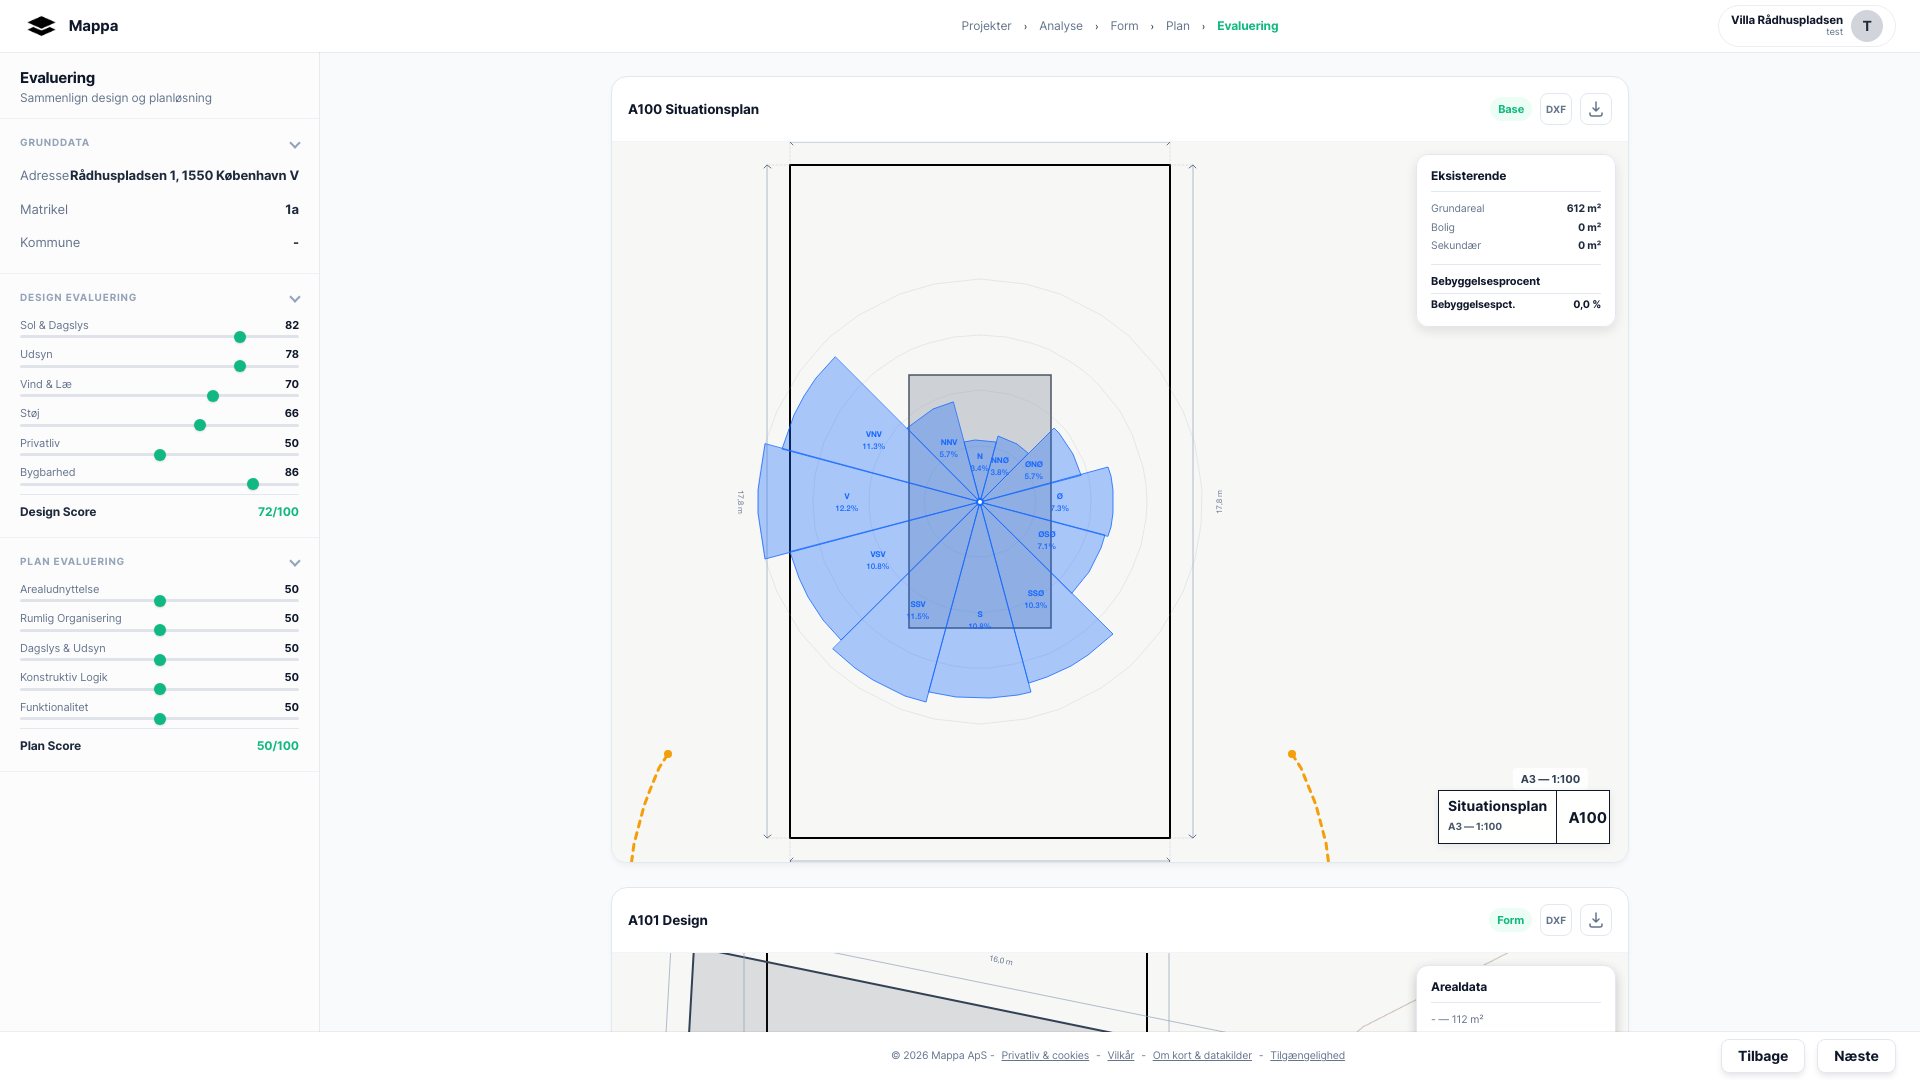Go to Form step
This screenshot has width=1920, height=1080.
click(1124, 26)
